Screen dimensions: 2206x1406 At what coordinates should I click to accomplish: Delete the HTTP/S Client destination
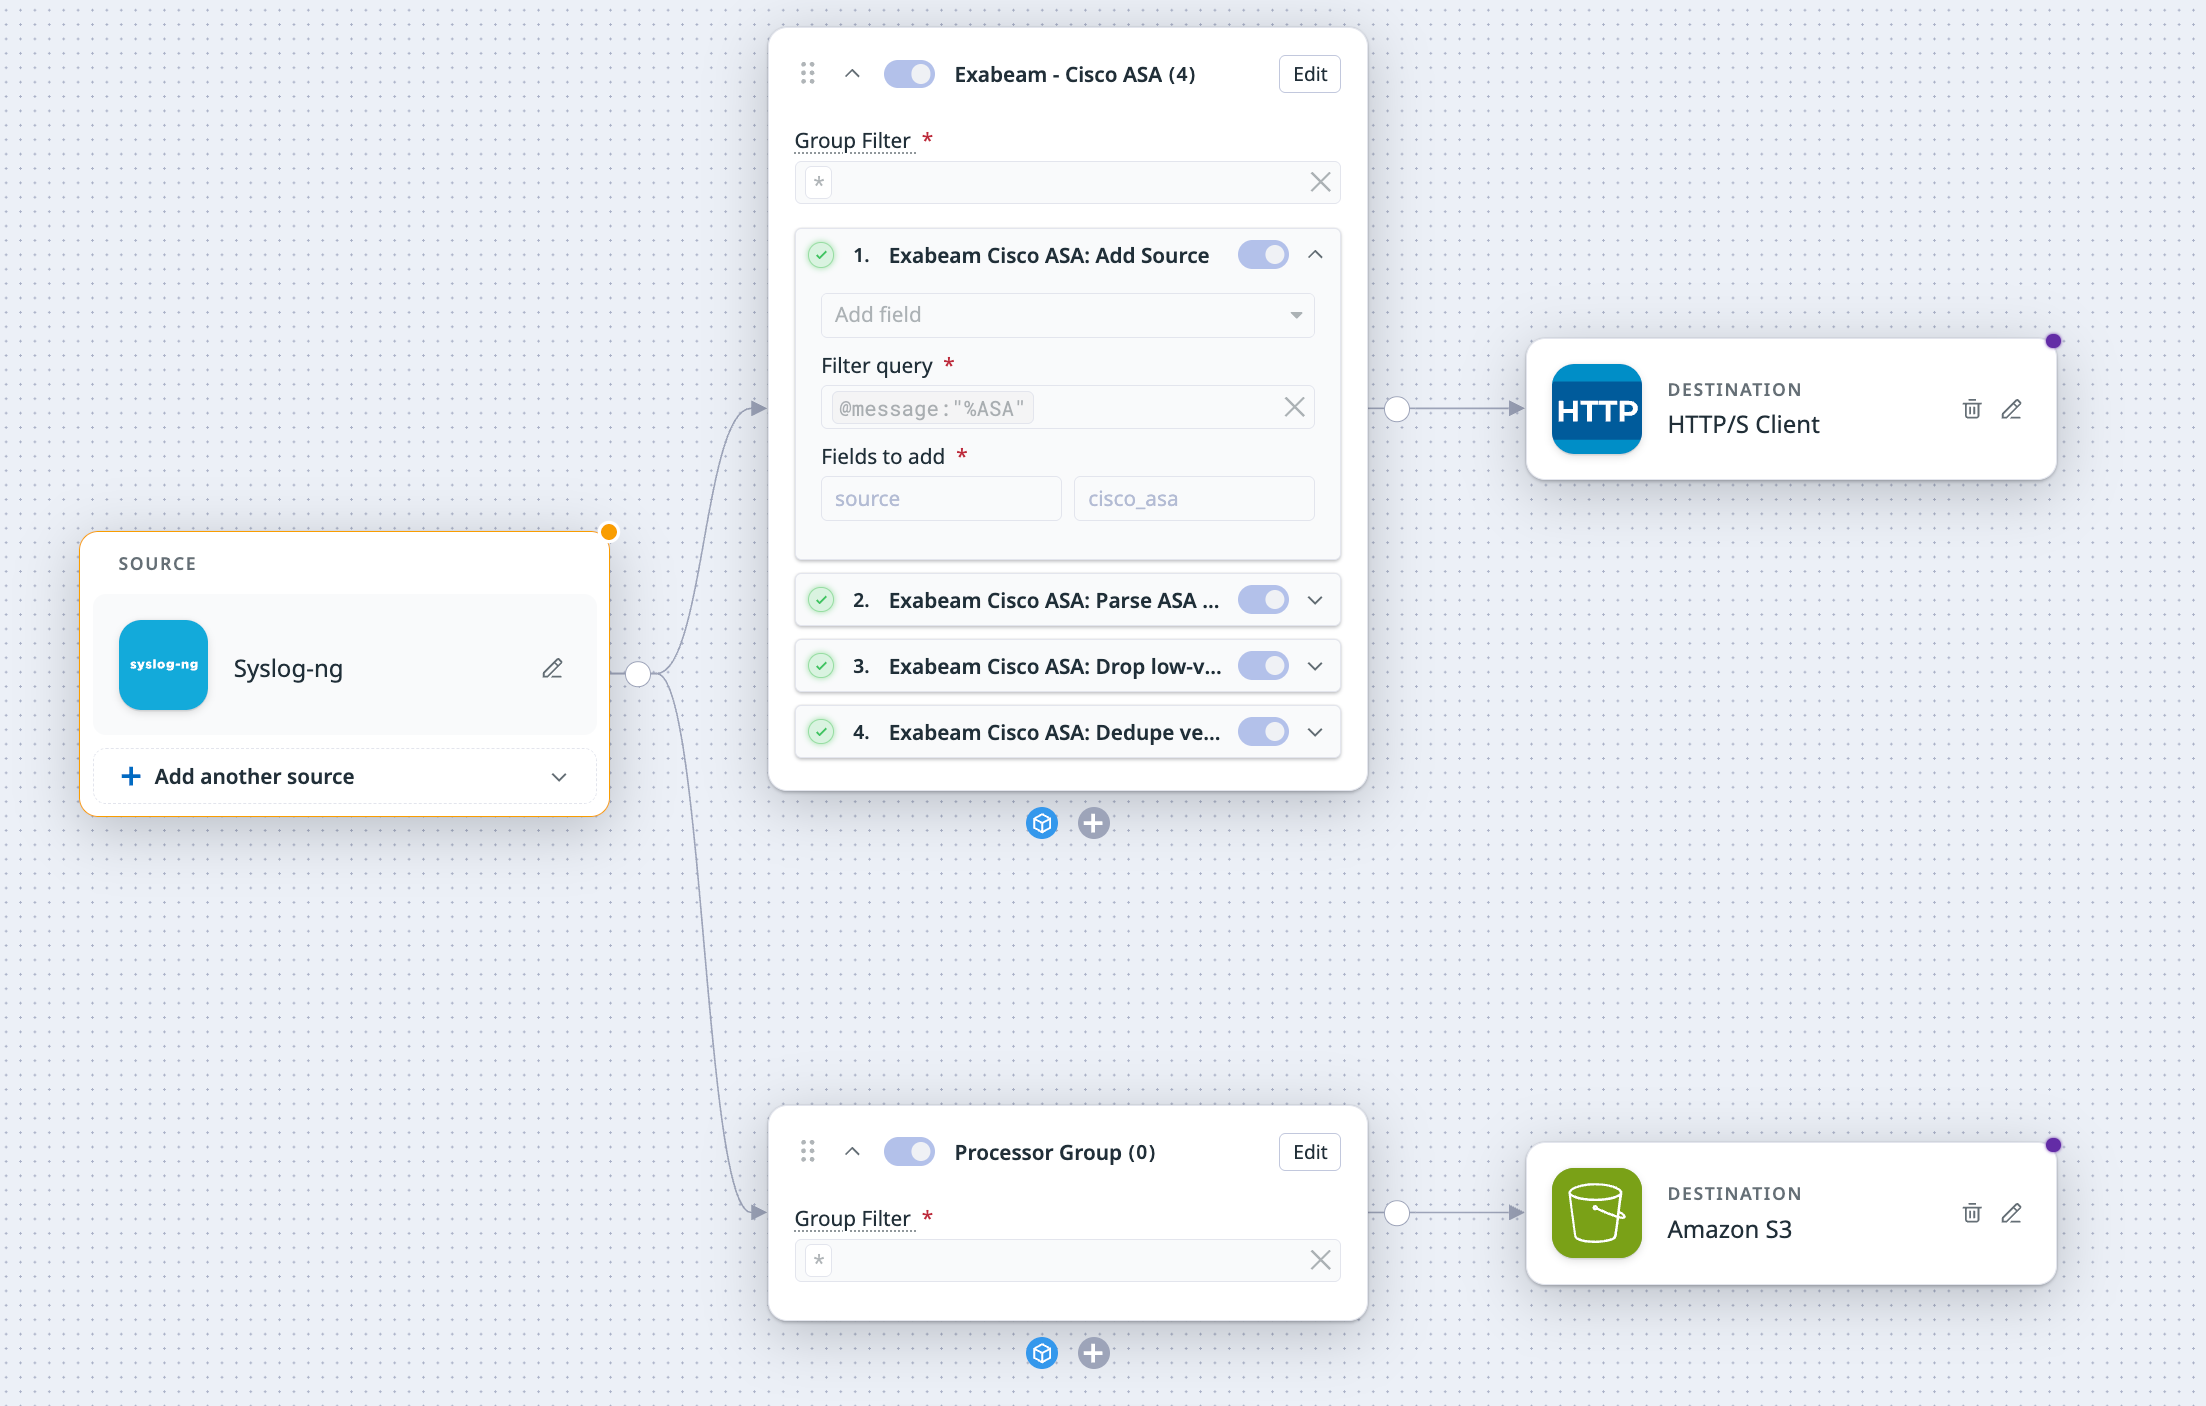pos(1972,409)
